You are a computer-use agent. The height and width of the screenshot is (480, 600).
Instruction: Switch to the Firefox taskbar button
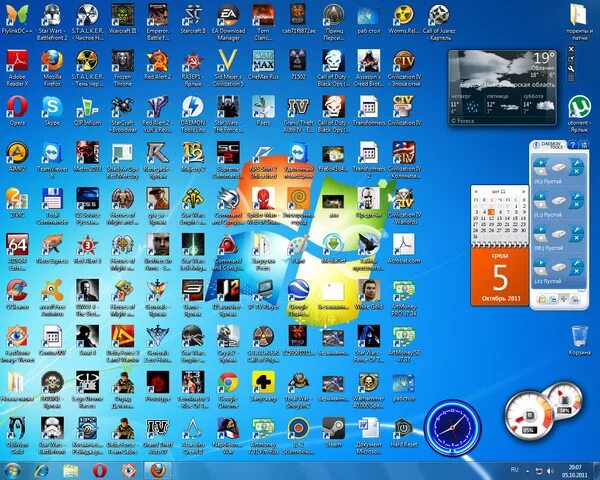tap(158, 470)
